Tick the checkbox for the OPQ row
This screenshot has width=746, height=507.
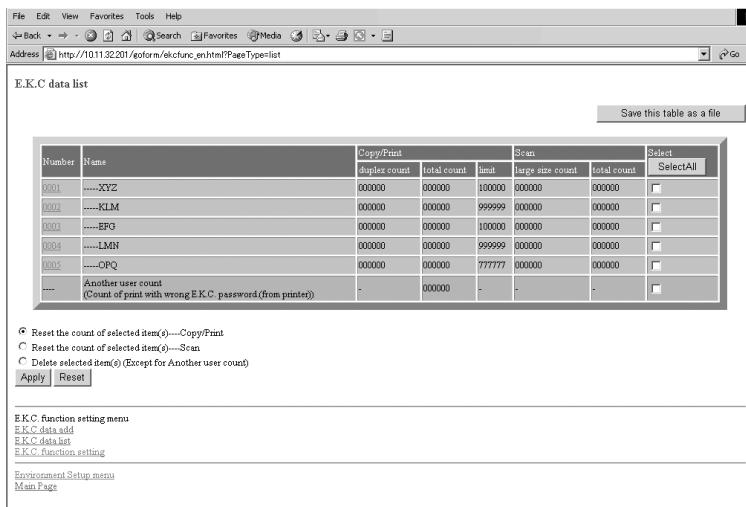coord(656,265)
